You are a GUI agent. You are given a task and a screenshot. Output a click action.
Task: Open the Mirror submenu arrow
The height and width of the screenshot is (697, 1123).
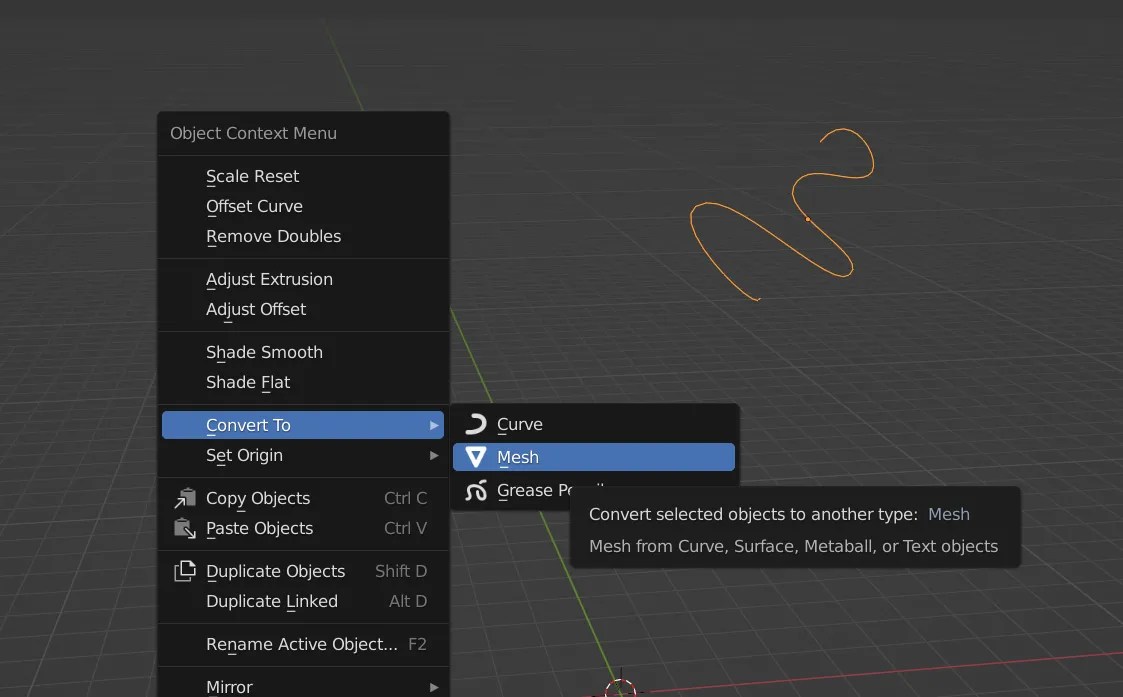tap(434, 687)
